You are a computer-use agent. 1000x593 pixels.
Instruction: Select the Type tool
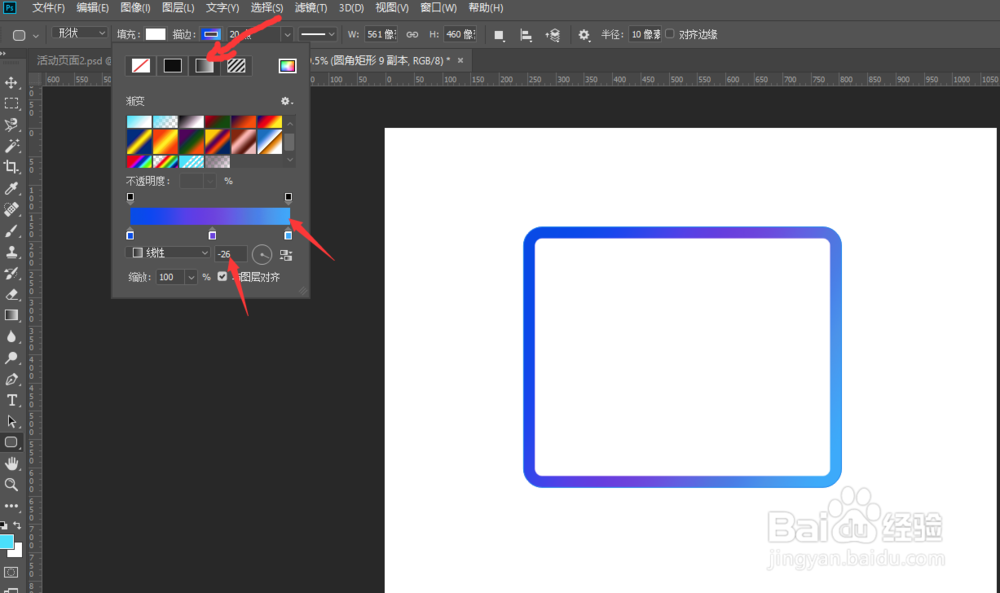point(11,400)
